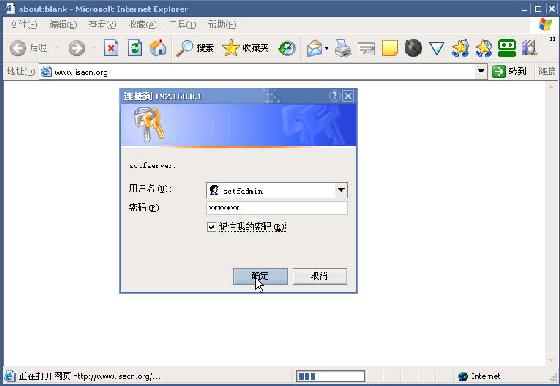Image resolution: width=560 pixels, height=386 pixels.
Task: Click the status bar page icon
Action: (10, 376)
